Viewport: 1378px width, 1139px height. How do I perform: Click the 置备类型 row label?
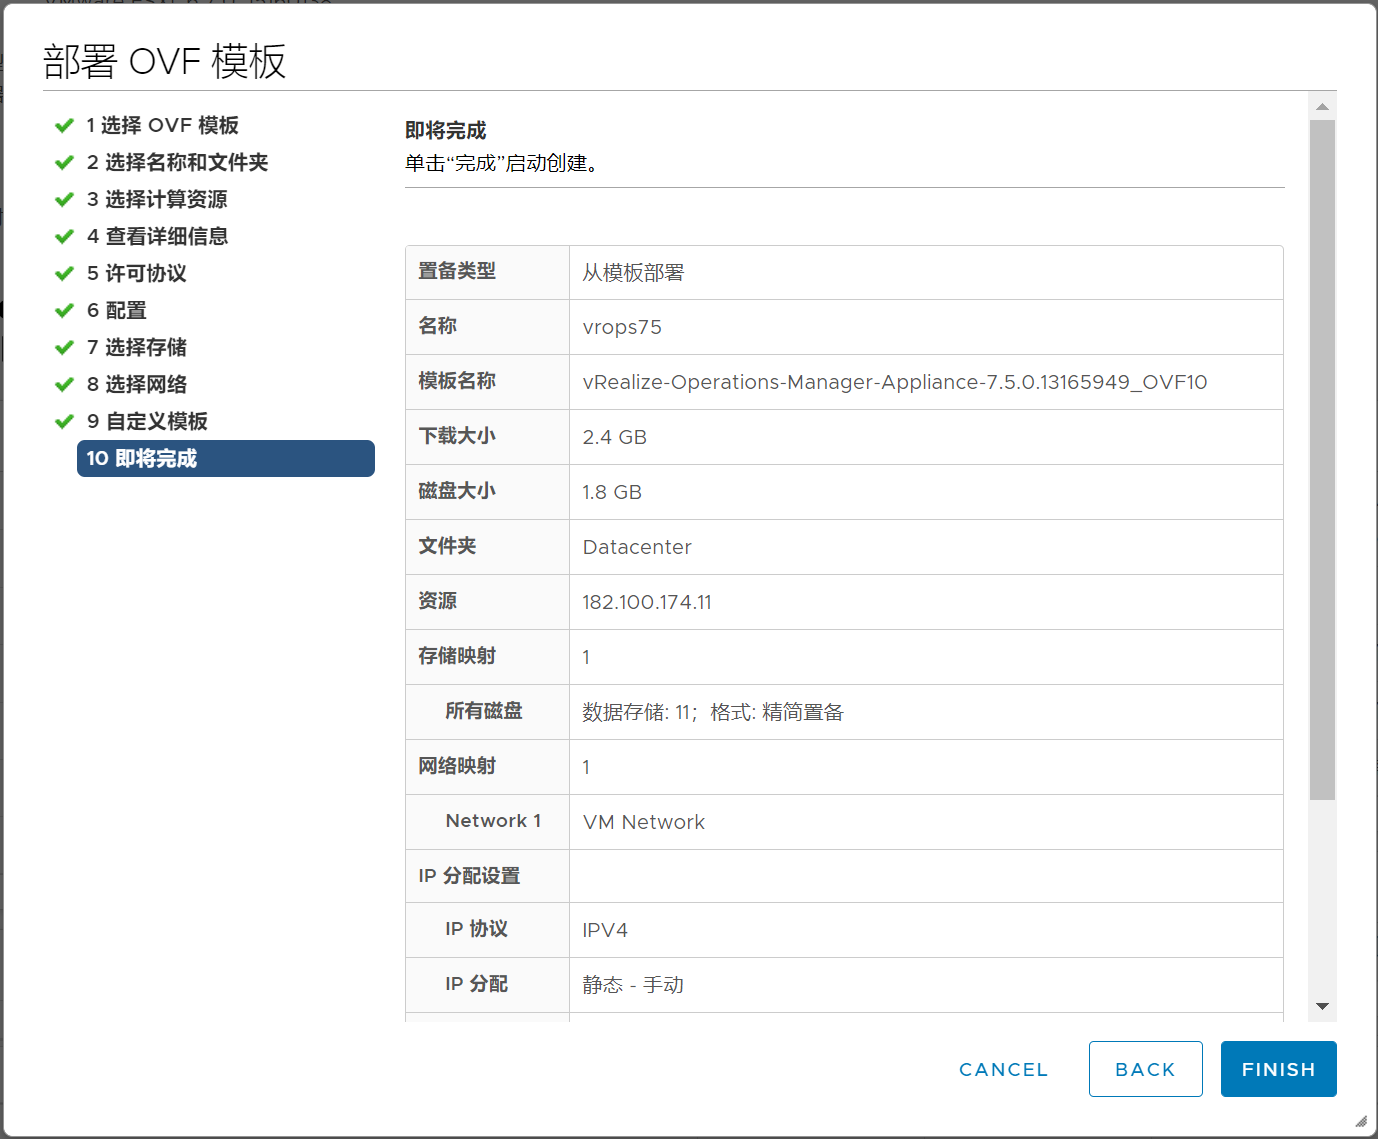[x=457, y=271]
